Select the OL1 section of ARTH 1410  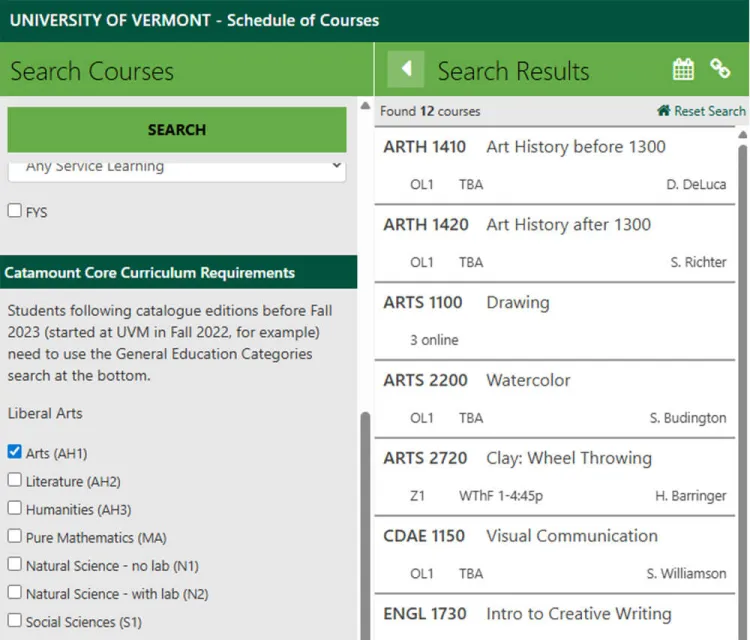click(x=555, y=185)
